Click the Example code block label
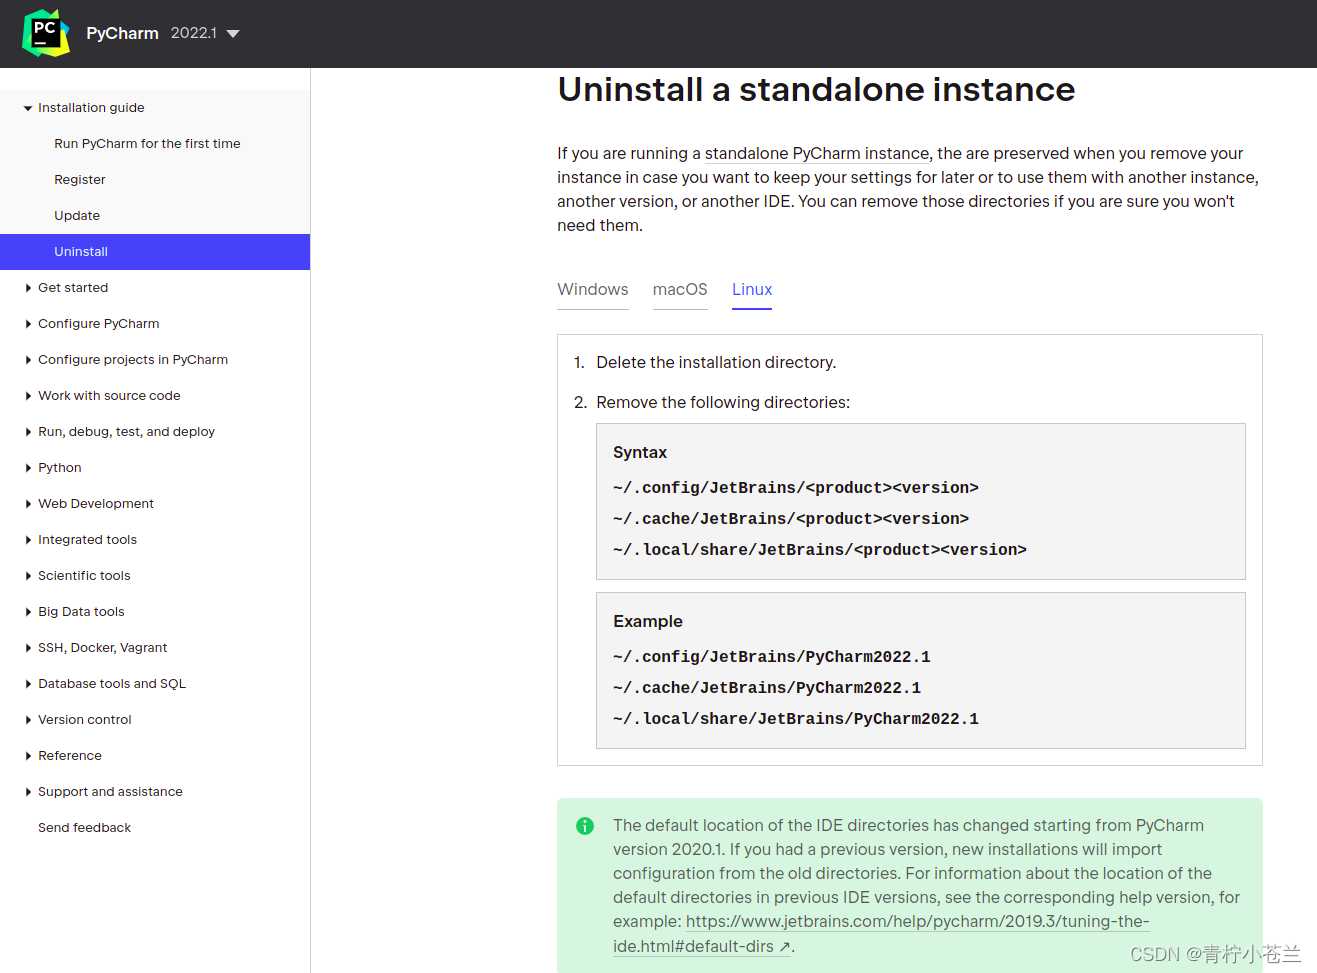This screenshot has height=973, width=1317. coord(648,621)
